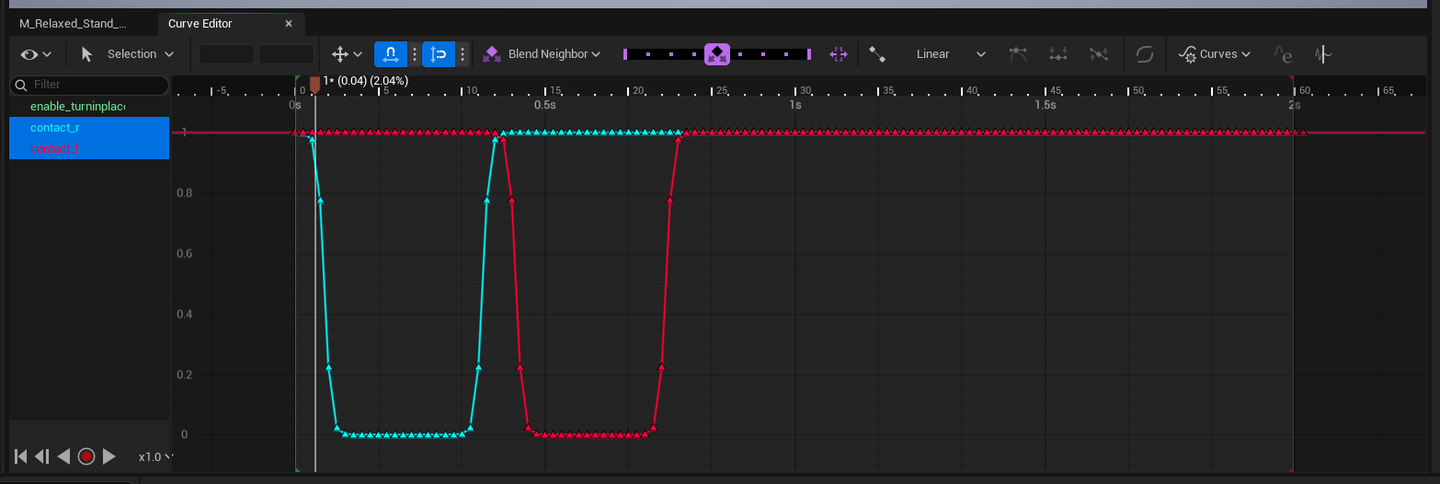Open value snapping options dots menu

pyautogui.click(x=463, y=54)
